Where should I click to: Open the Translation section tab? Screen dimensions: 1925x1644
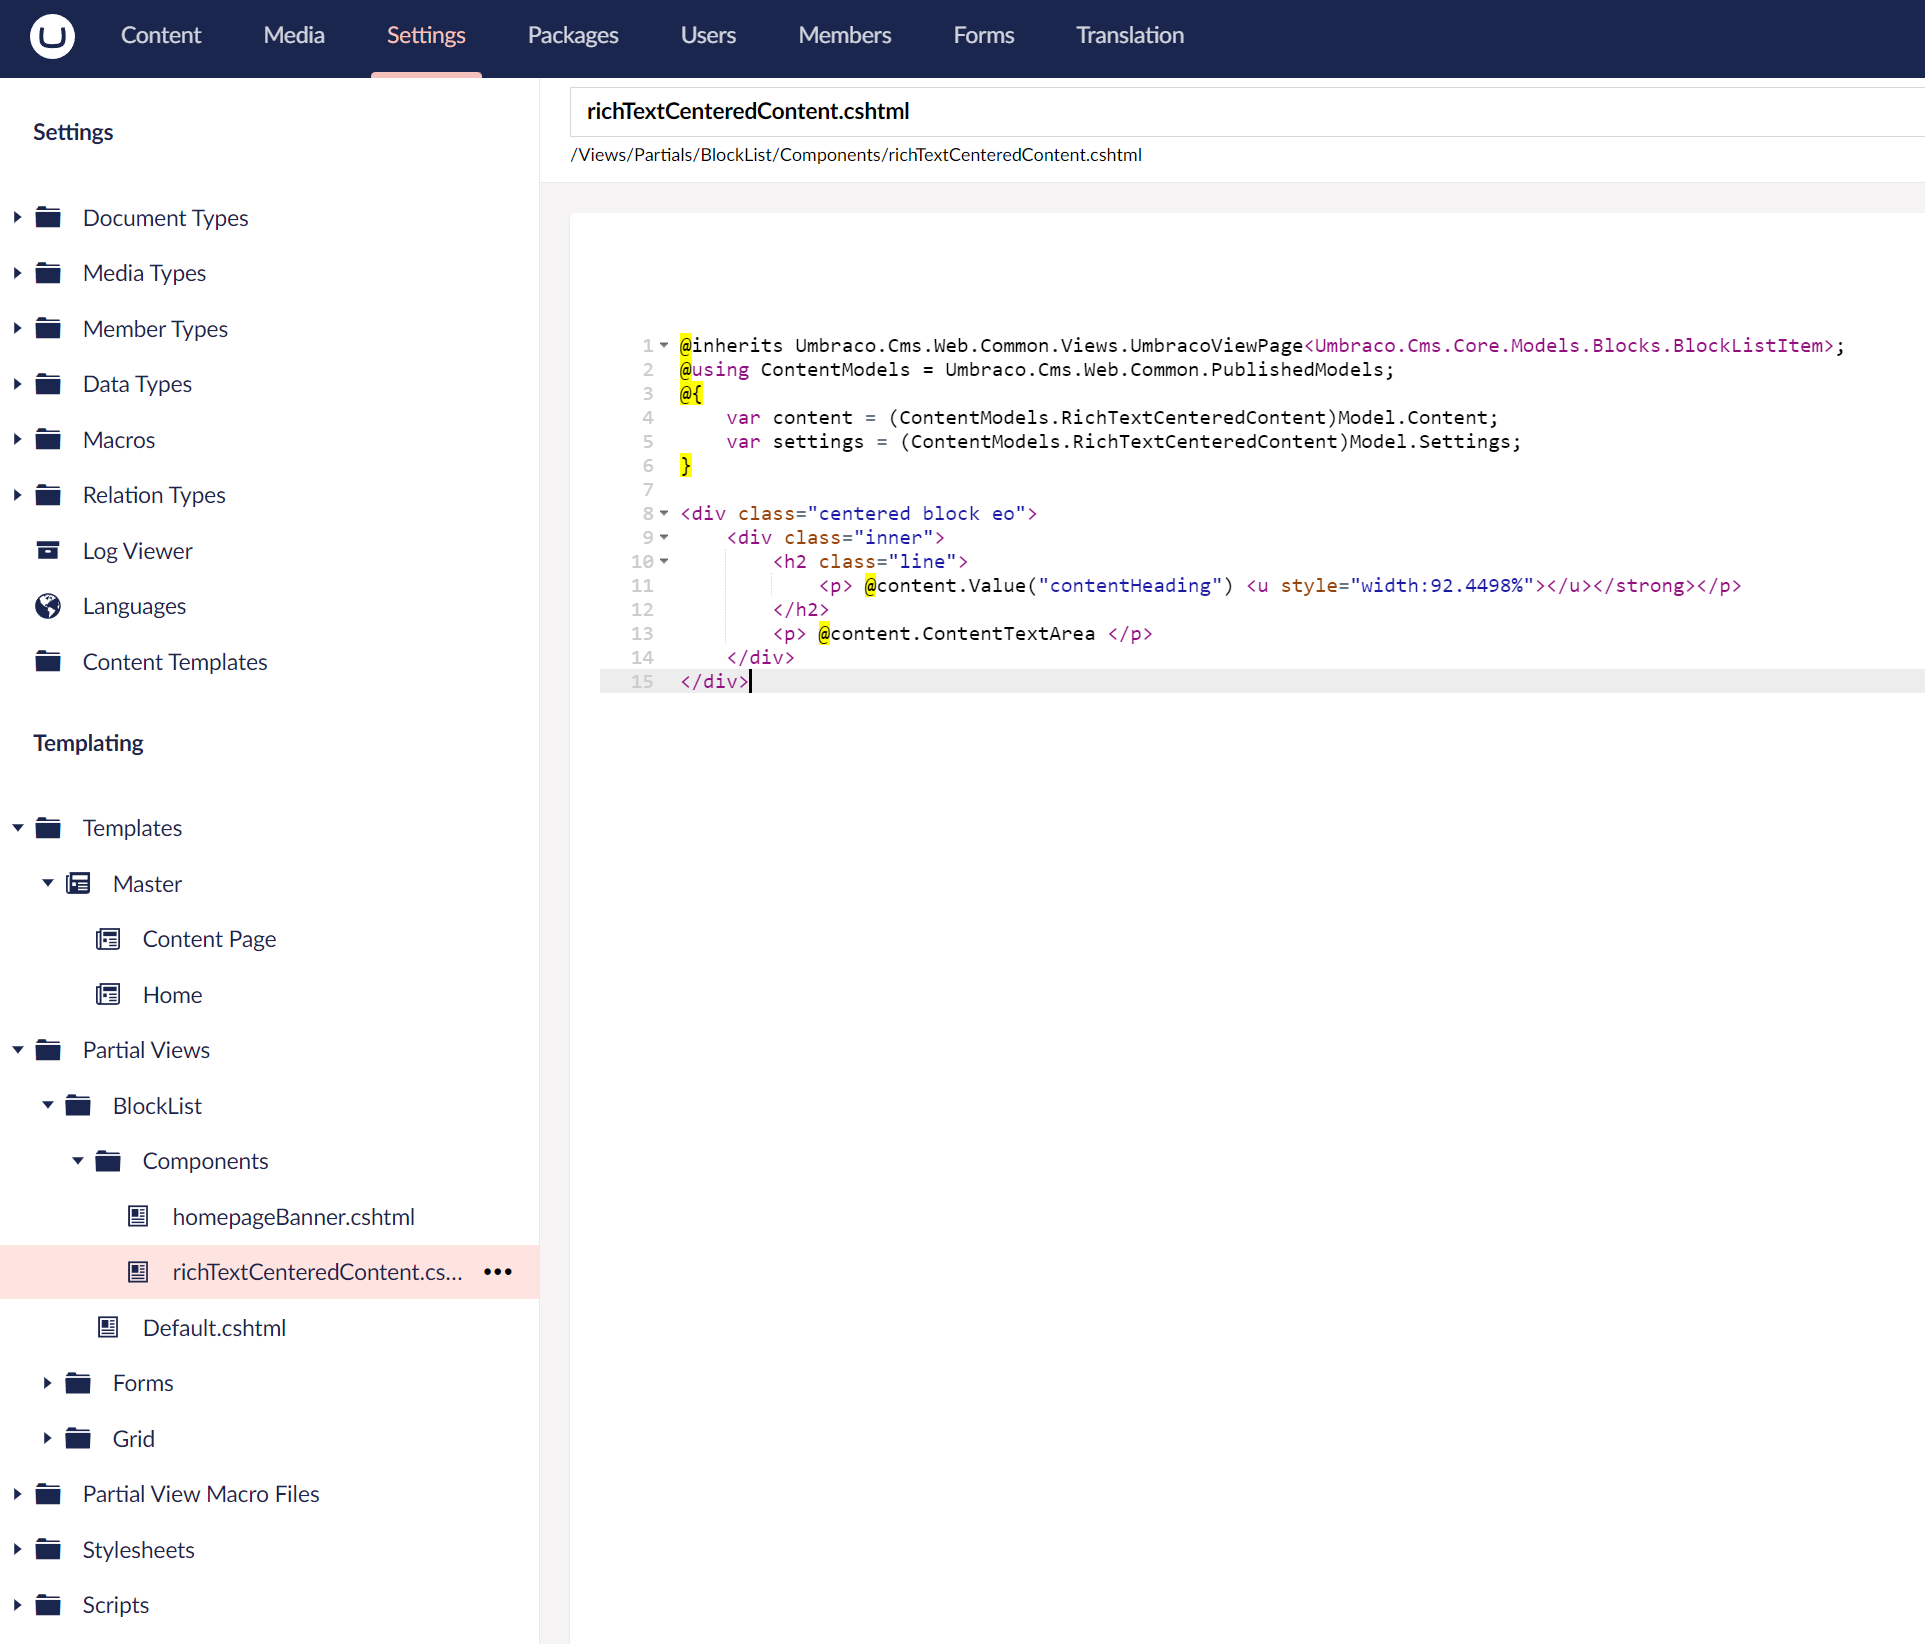(x=1130, y=35)
